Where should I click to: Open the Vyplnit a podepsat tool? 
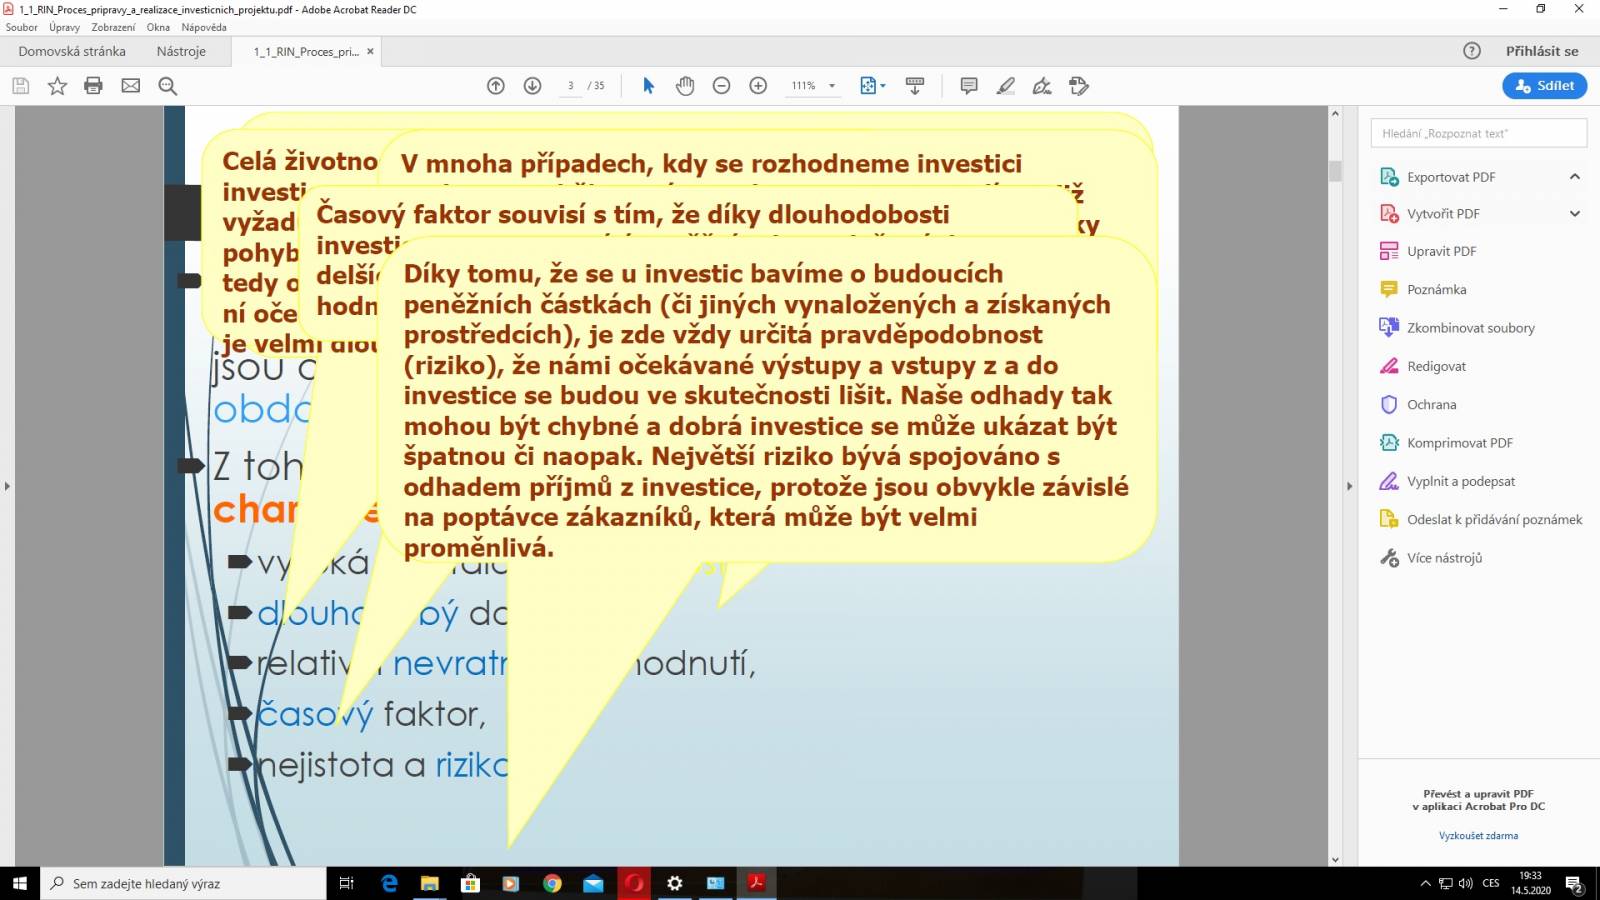point(1460,482)
